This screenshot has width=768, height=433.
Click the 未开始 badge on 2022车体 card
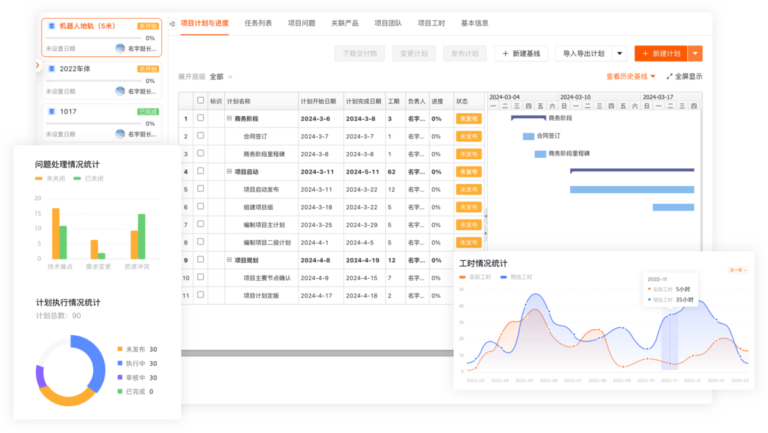point(147,69)
